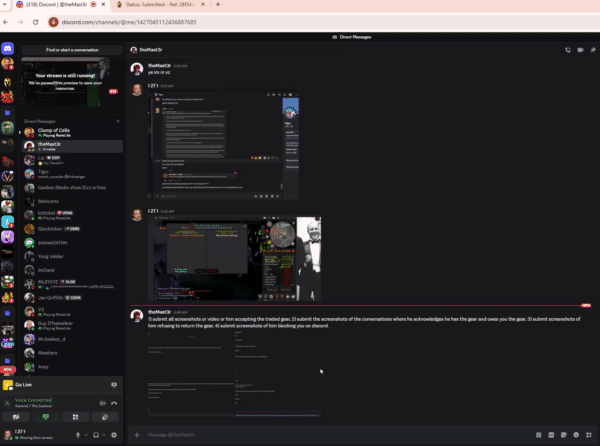
Task: Open Yung Valdez conversation
Action: point(52,255)
